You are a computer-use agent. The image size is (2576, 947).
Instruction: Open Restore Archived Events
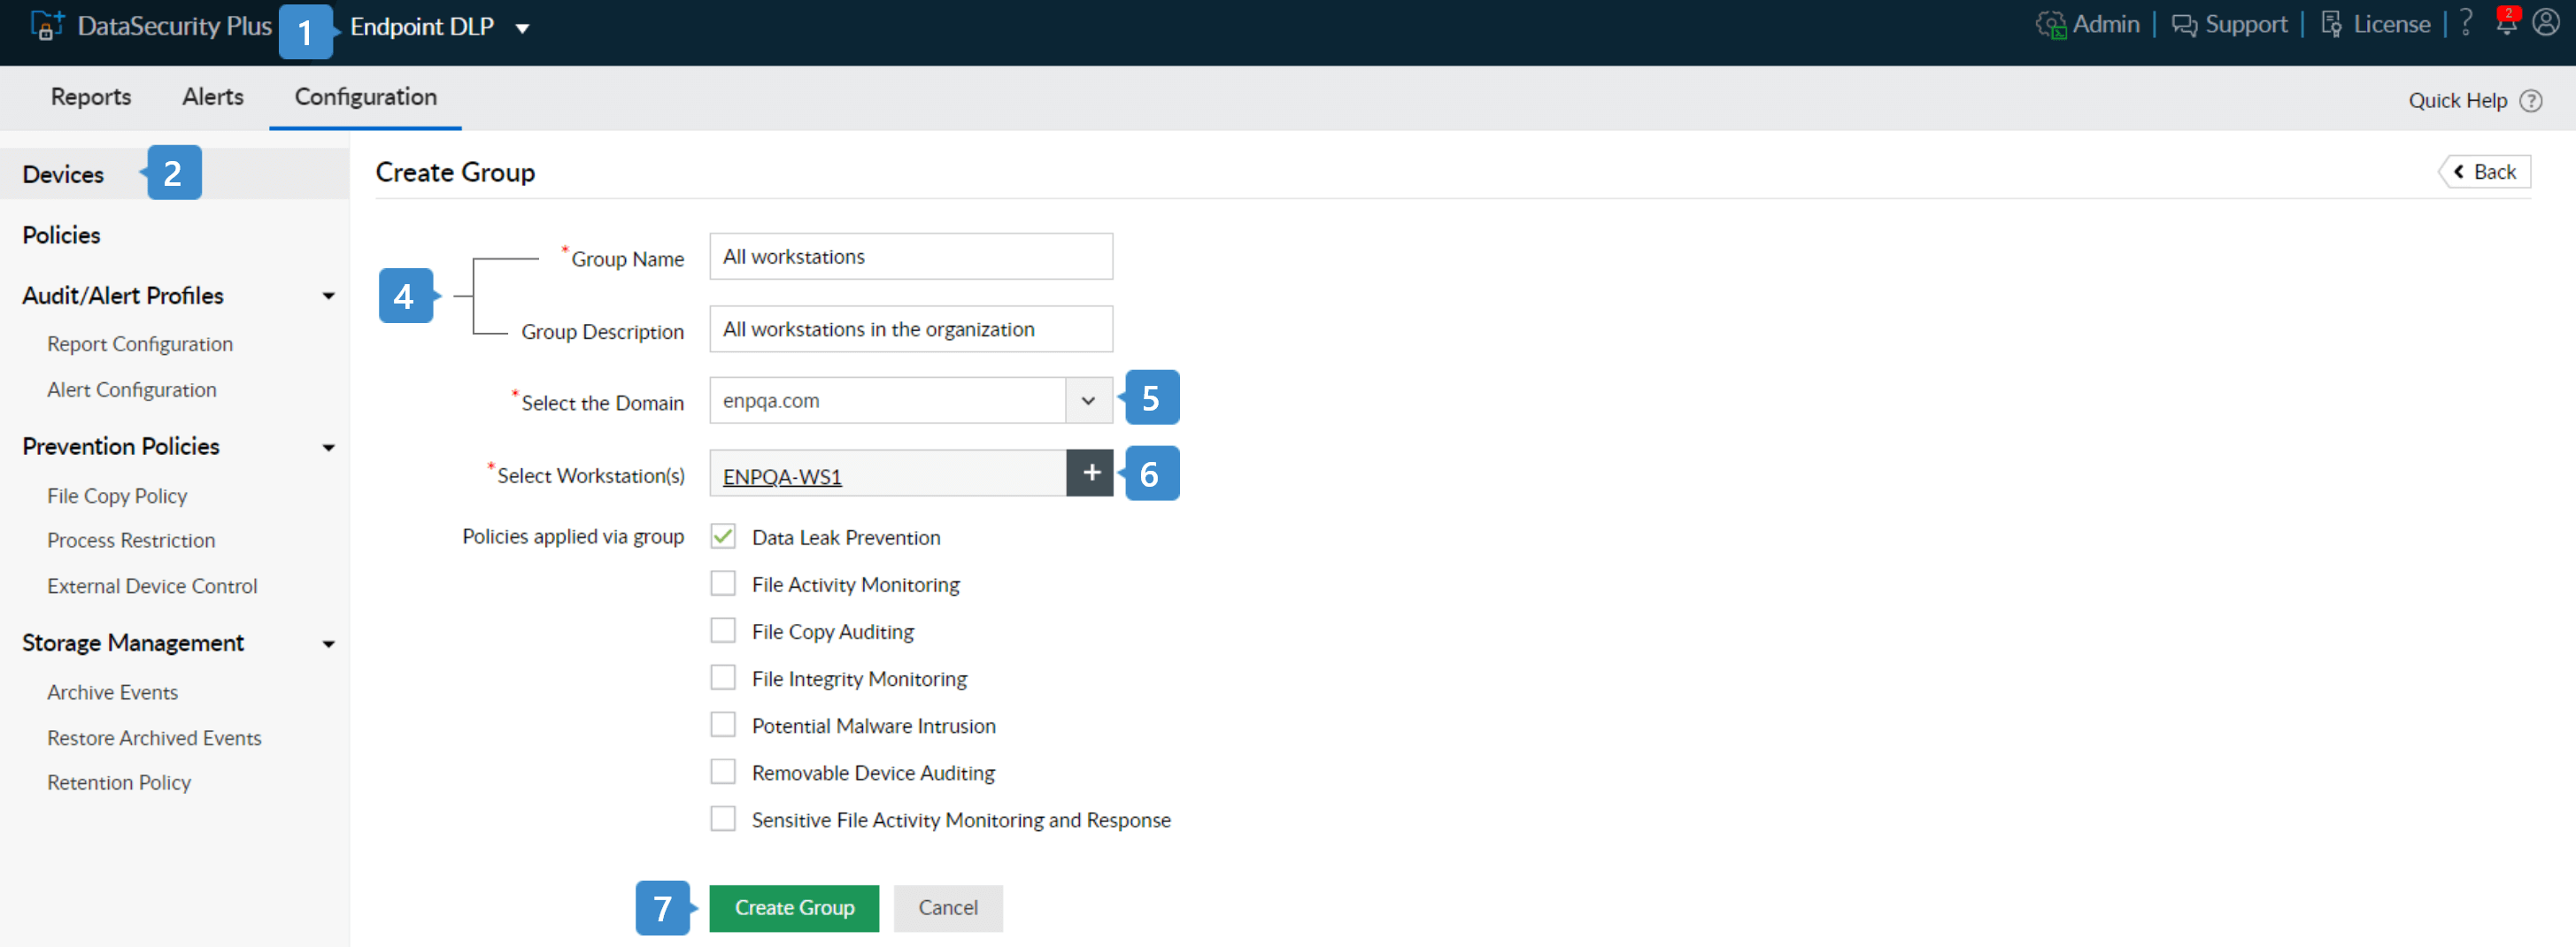coord(154,738)
